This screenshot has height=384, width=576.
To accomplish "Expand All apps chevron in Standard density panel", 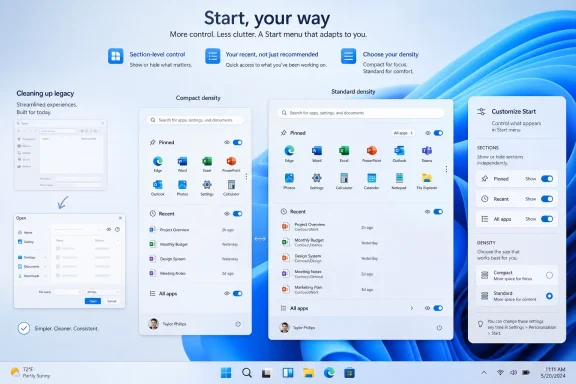I will (x=411, y=308).
